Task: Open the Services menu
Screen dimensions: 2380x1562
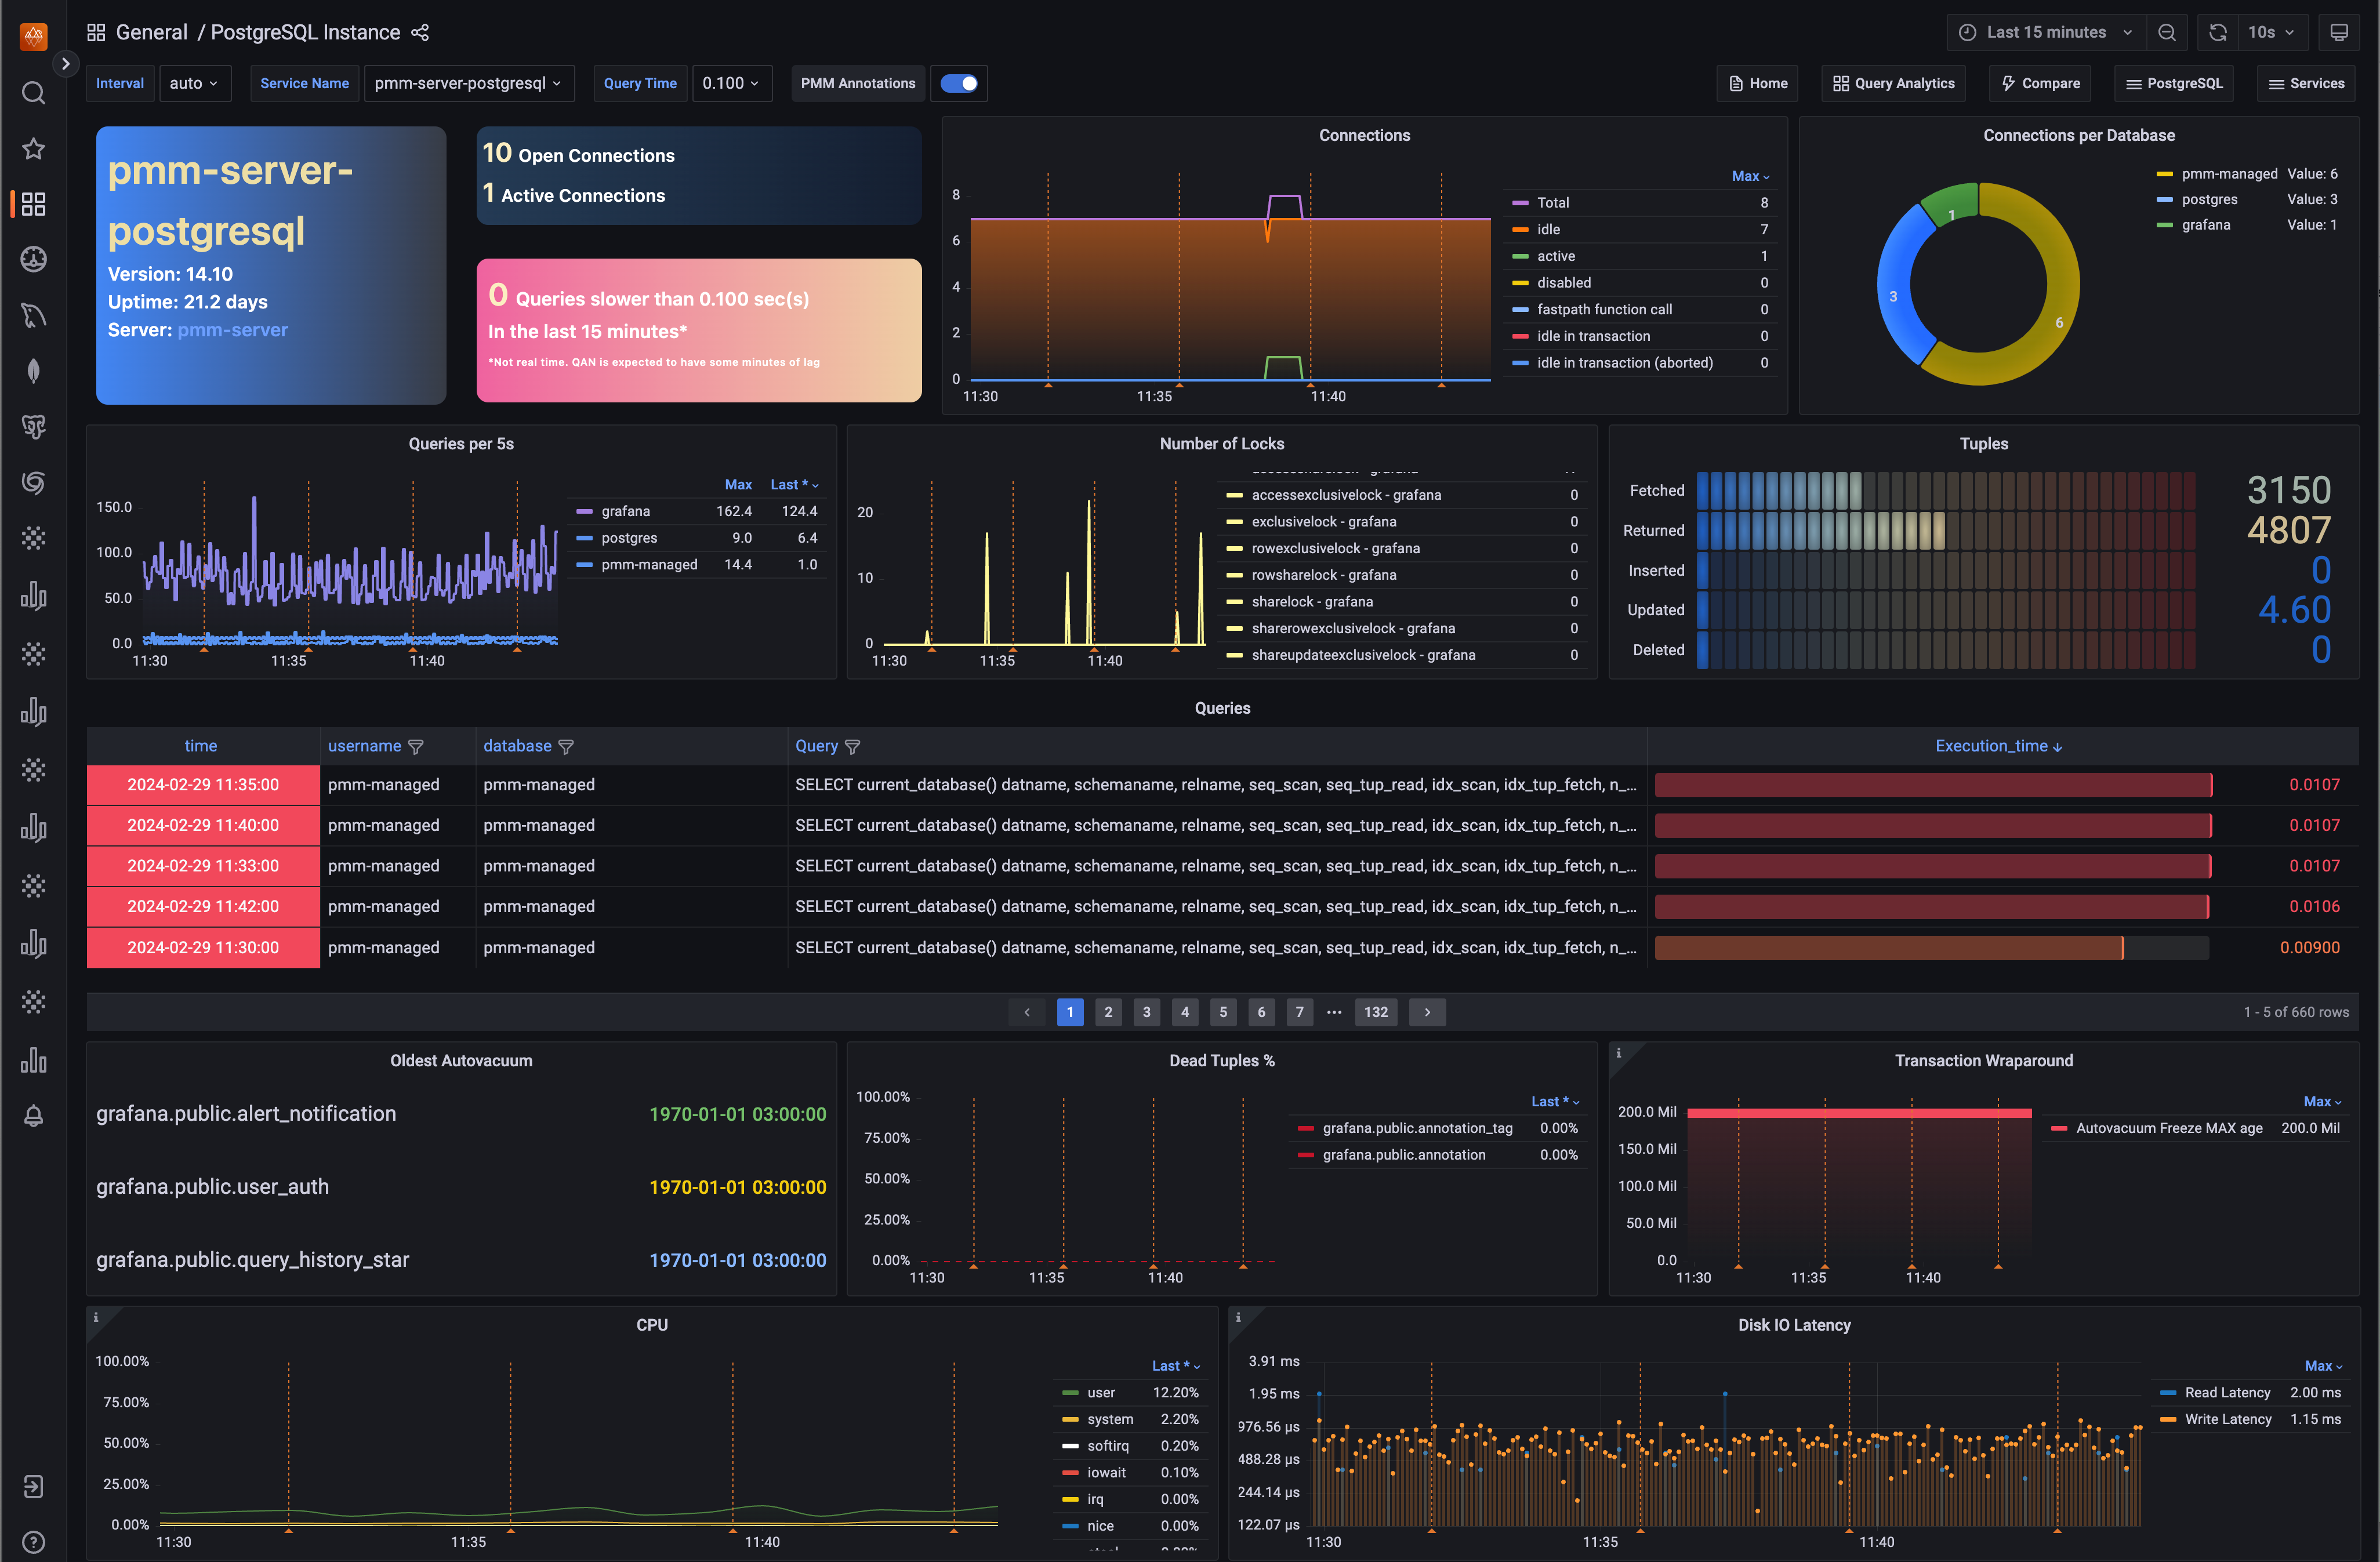Action: click(2306, 83)
